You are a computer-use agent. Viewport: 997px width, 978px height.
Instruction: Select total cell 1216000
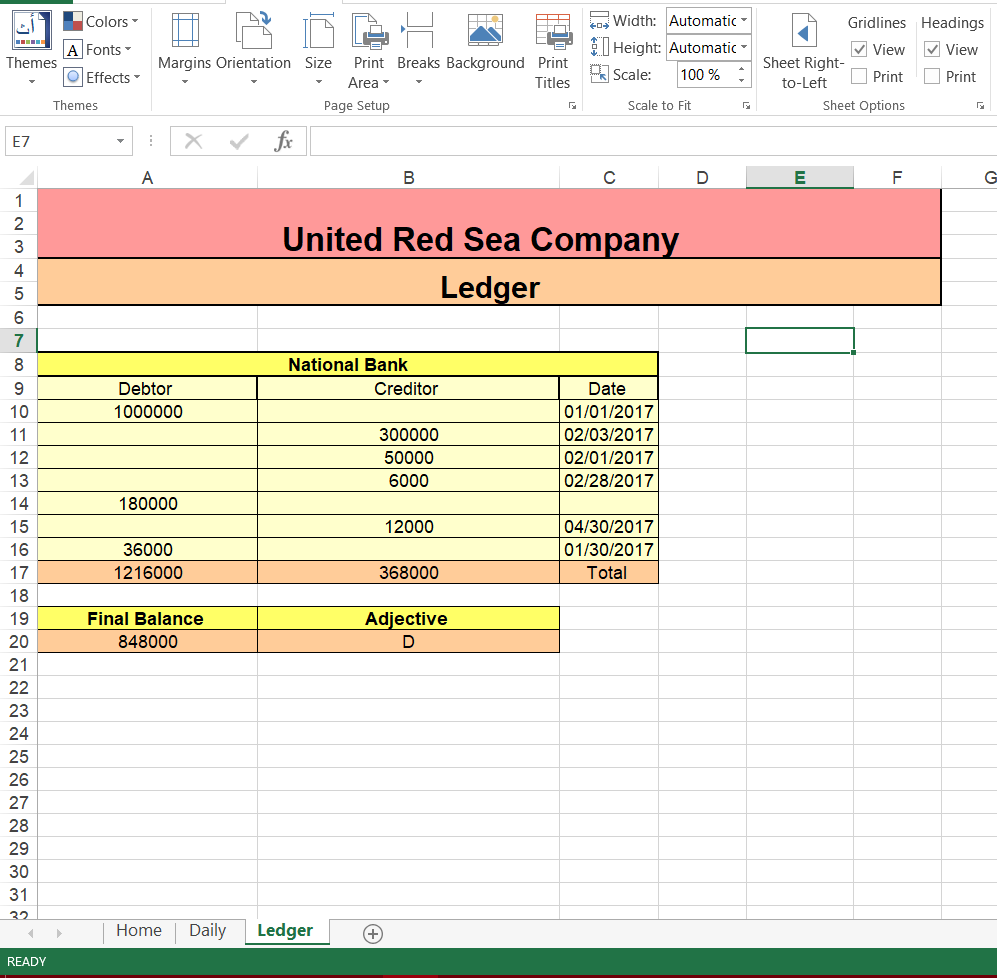(148, 572)
